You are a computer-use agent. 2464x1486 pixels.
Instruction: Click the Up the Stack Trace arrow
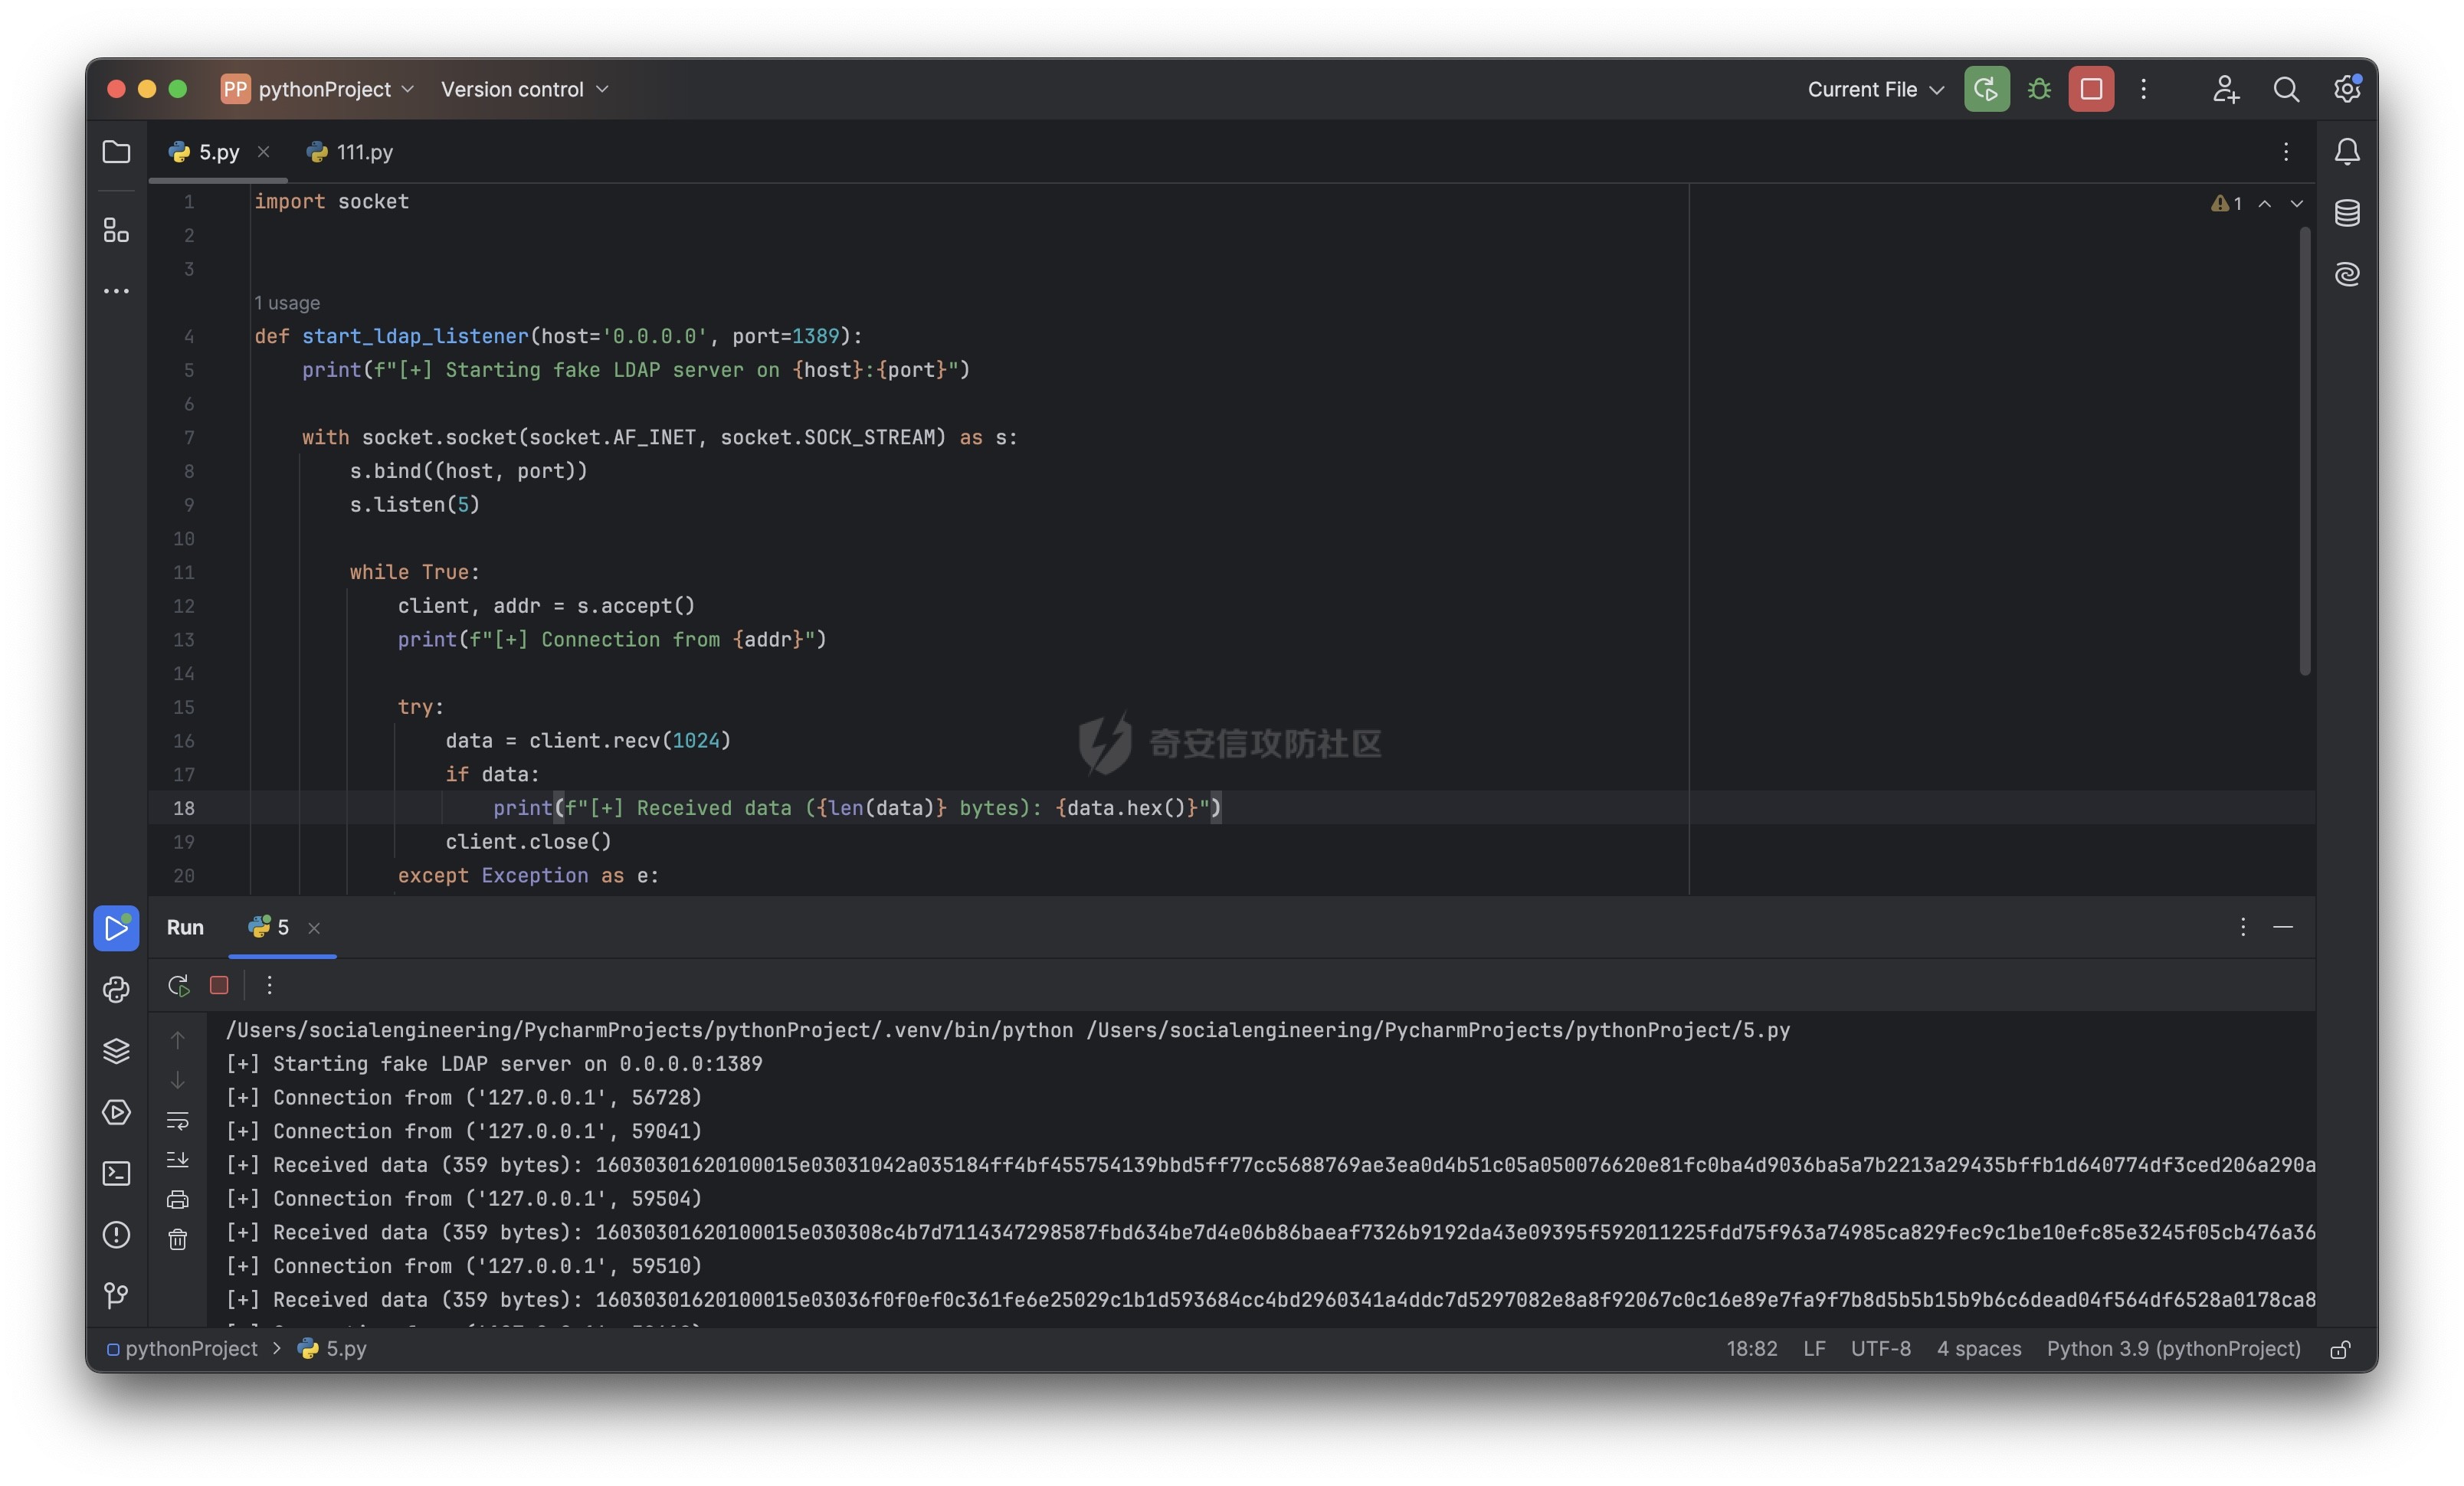177,1040
